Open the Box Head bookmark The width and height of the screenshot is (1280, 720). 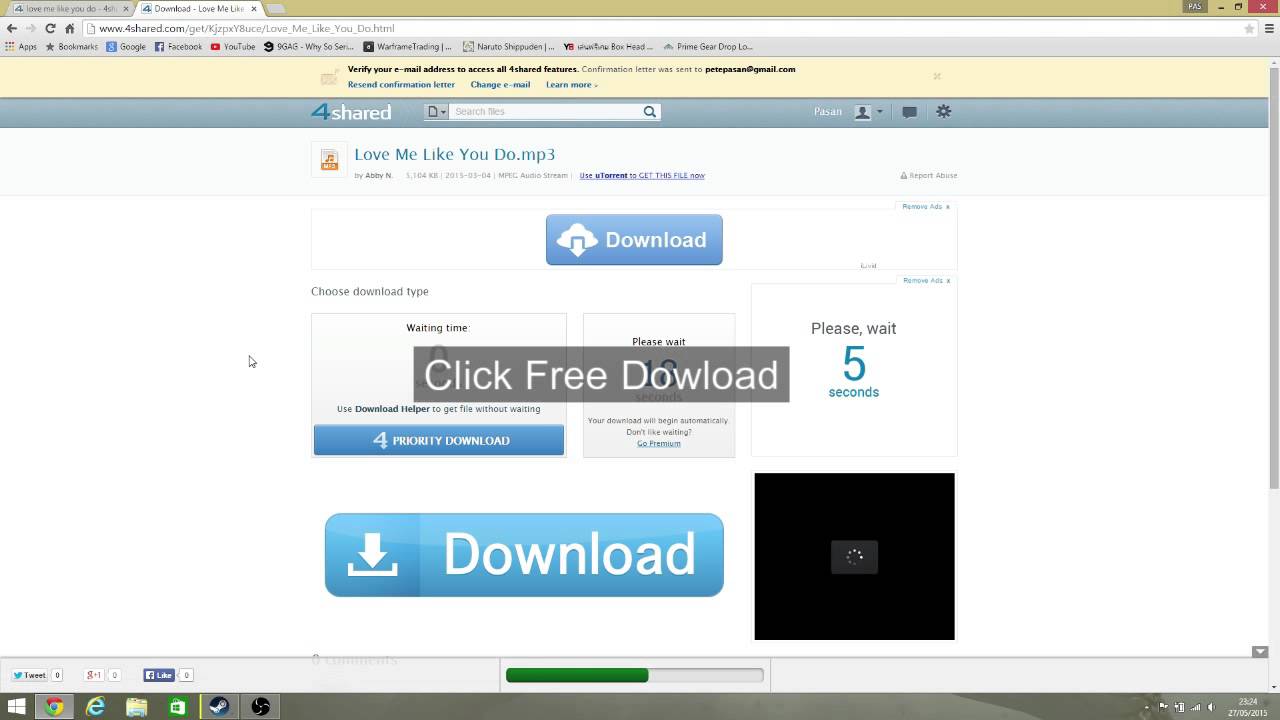[609, 46]
